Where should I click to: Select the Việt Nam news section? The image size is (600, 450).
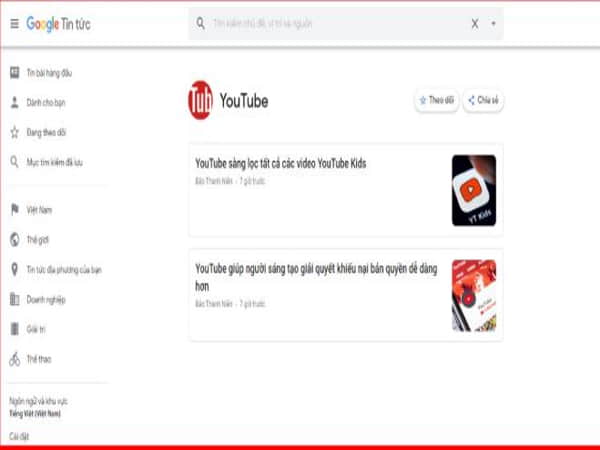point(39,210)
